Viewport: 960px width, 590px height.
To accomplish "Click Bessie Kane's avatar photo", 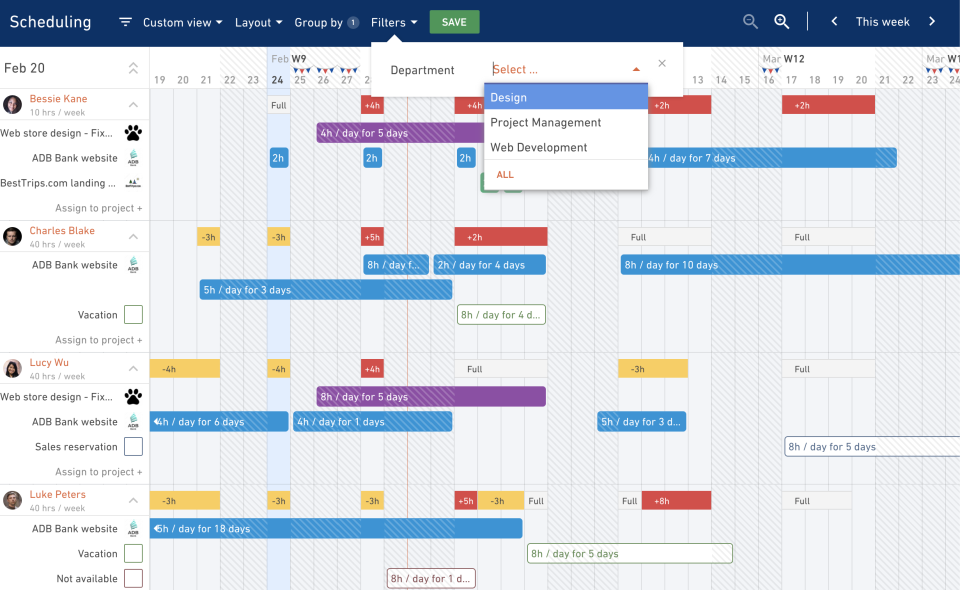I will click(12, 105).
